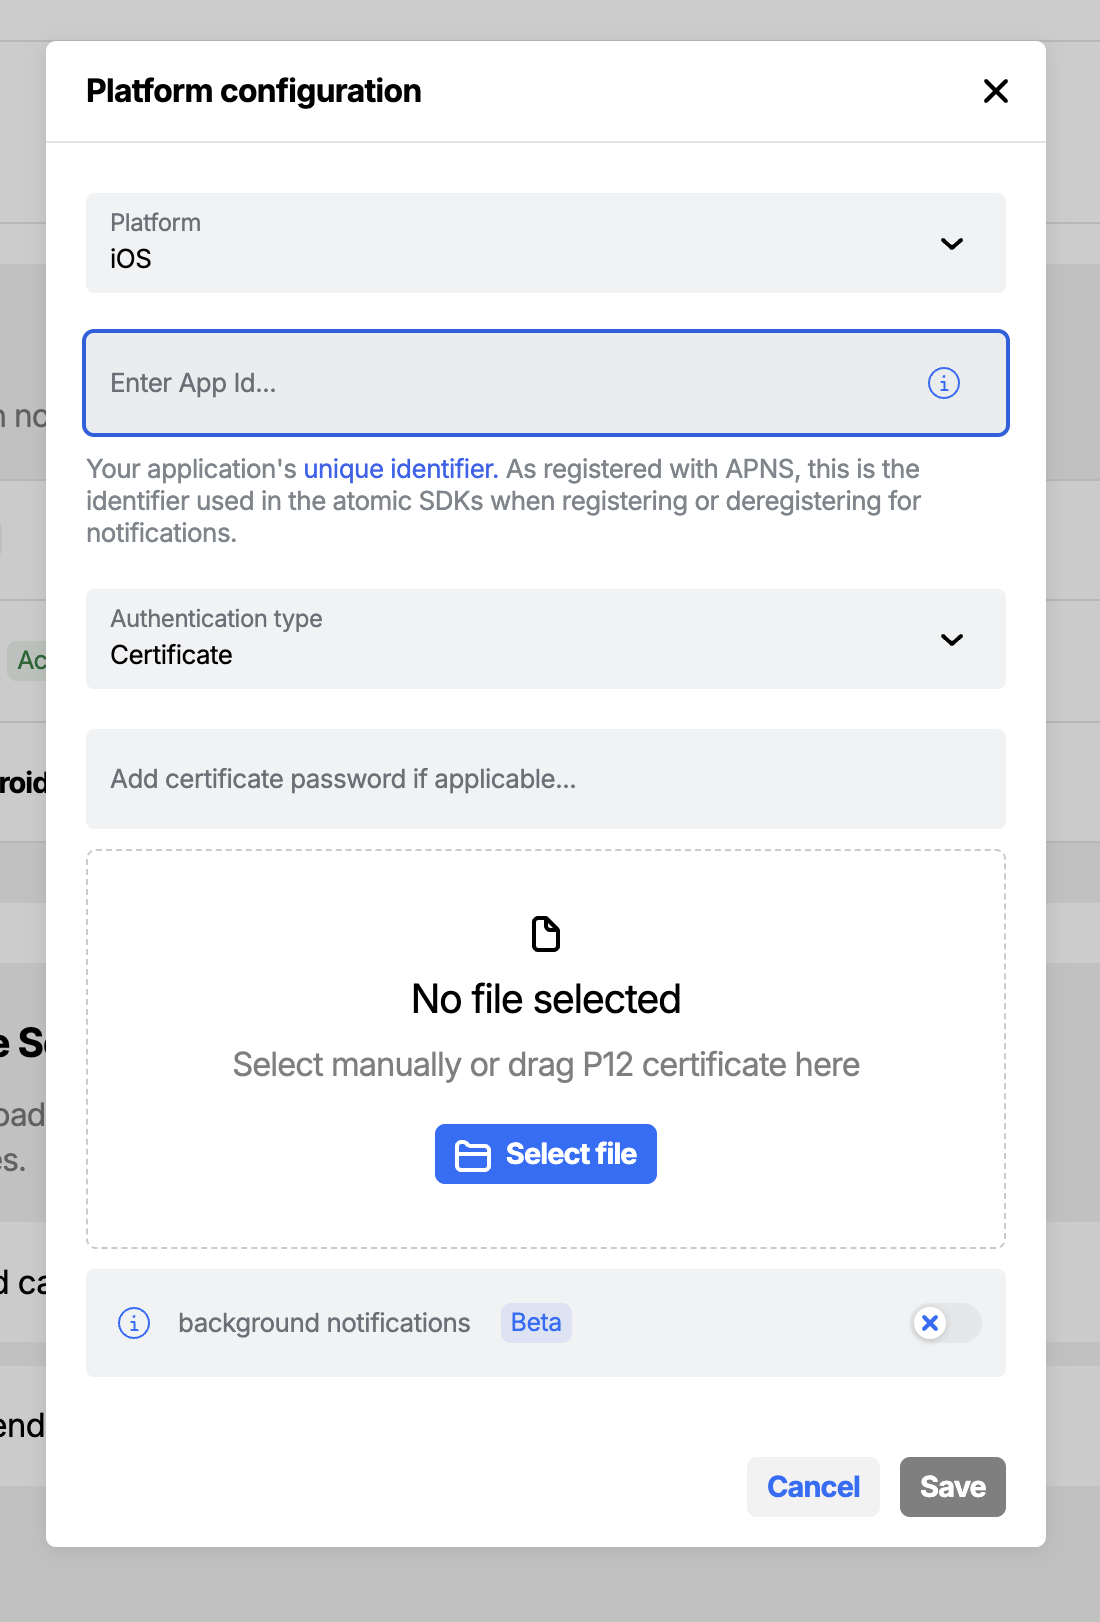Open the 'unique identifier' link
Viewport: 1100px width, 1622px height.
point(399,469)
